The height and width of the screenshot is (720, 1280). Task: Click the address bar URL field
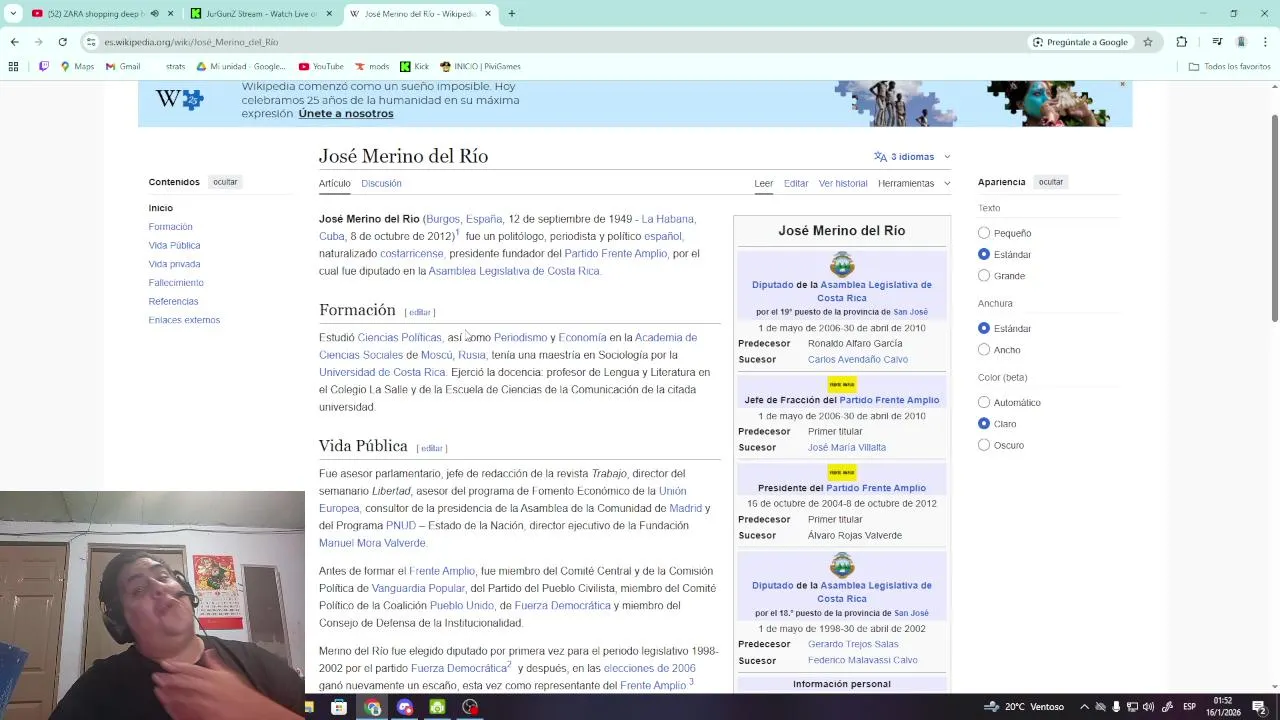(560, 42)
